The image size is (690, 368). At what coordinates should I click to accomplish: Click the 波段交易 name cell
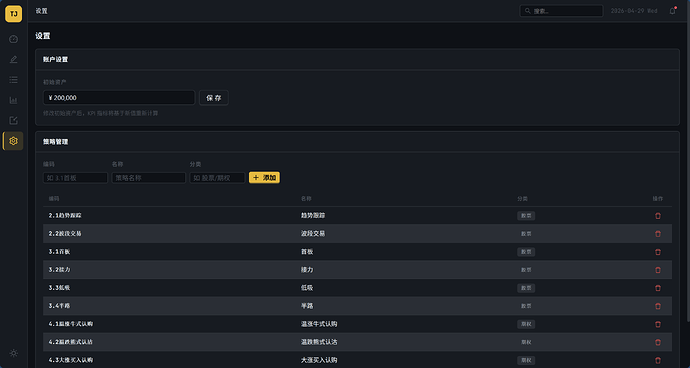tap(313, 234)
